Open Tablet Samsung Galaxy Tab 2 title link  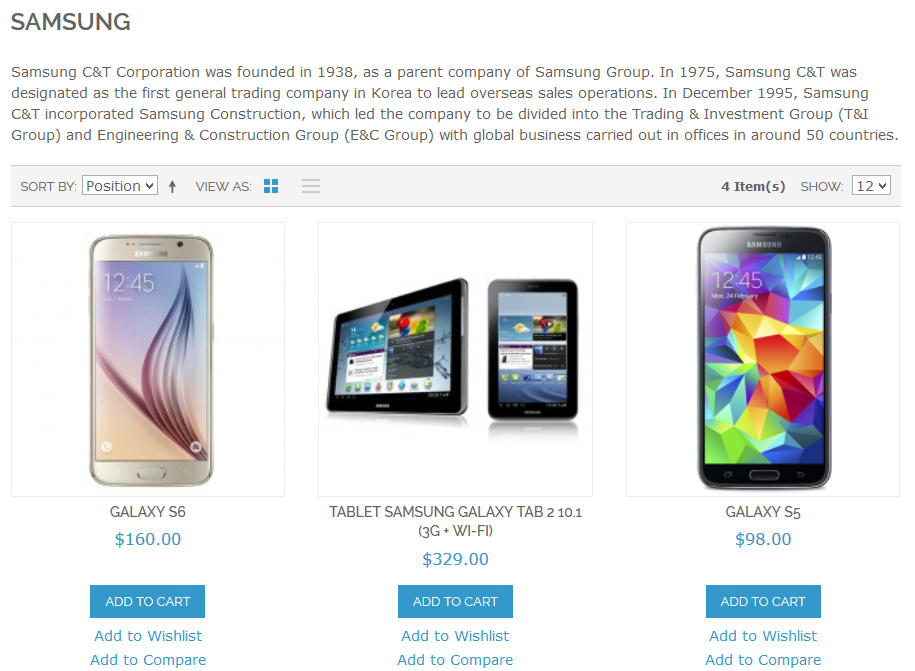coord(455,522)
